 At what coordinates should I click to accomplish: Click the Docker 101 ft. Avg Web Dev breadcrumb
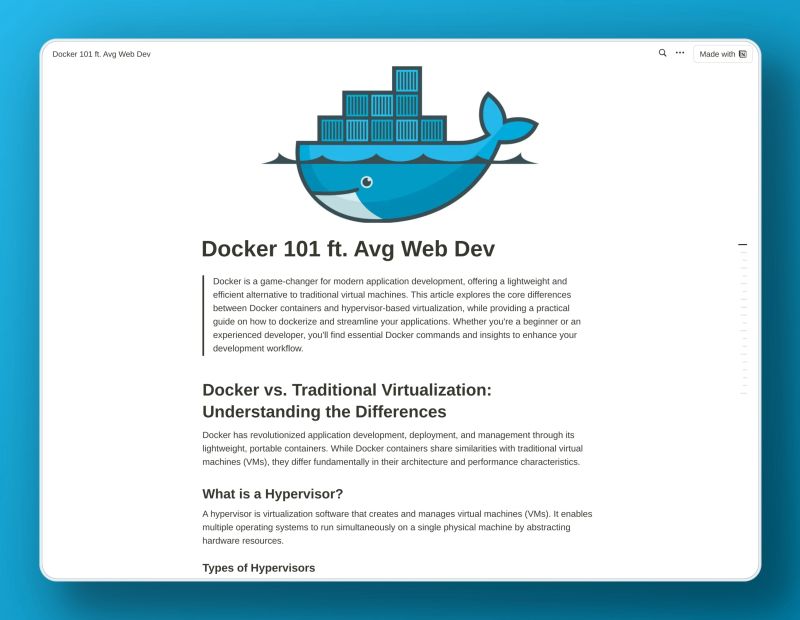point(102,54)
